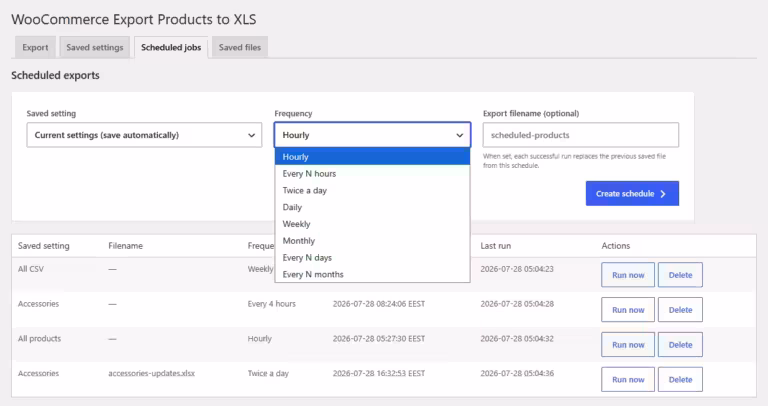Click the Every 4 hours frequency cell
This screenshot has height=406, width=768.
(272, 304)
